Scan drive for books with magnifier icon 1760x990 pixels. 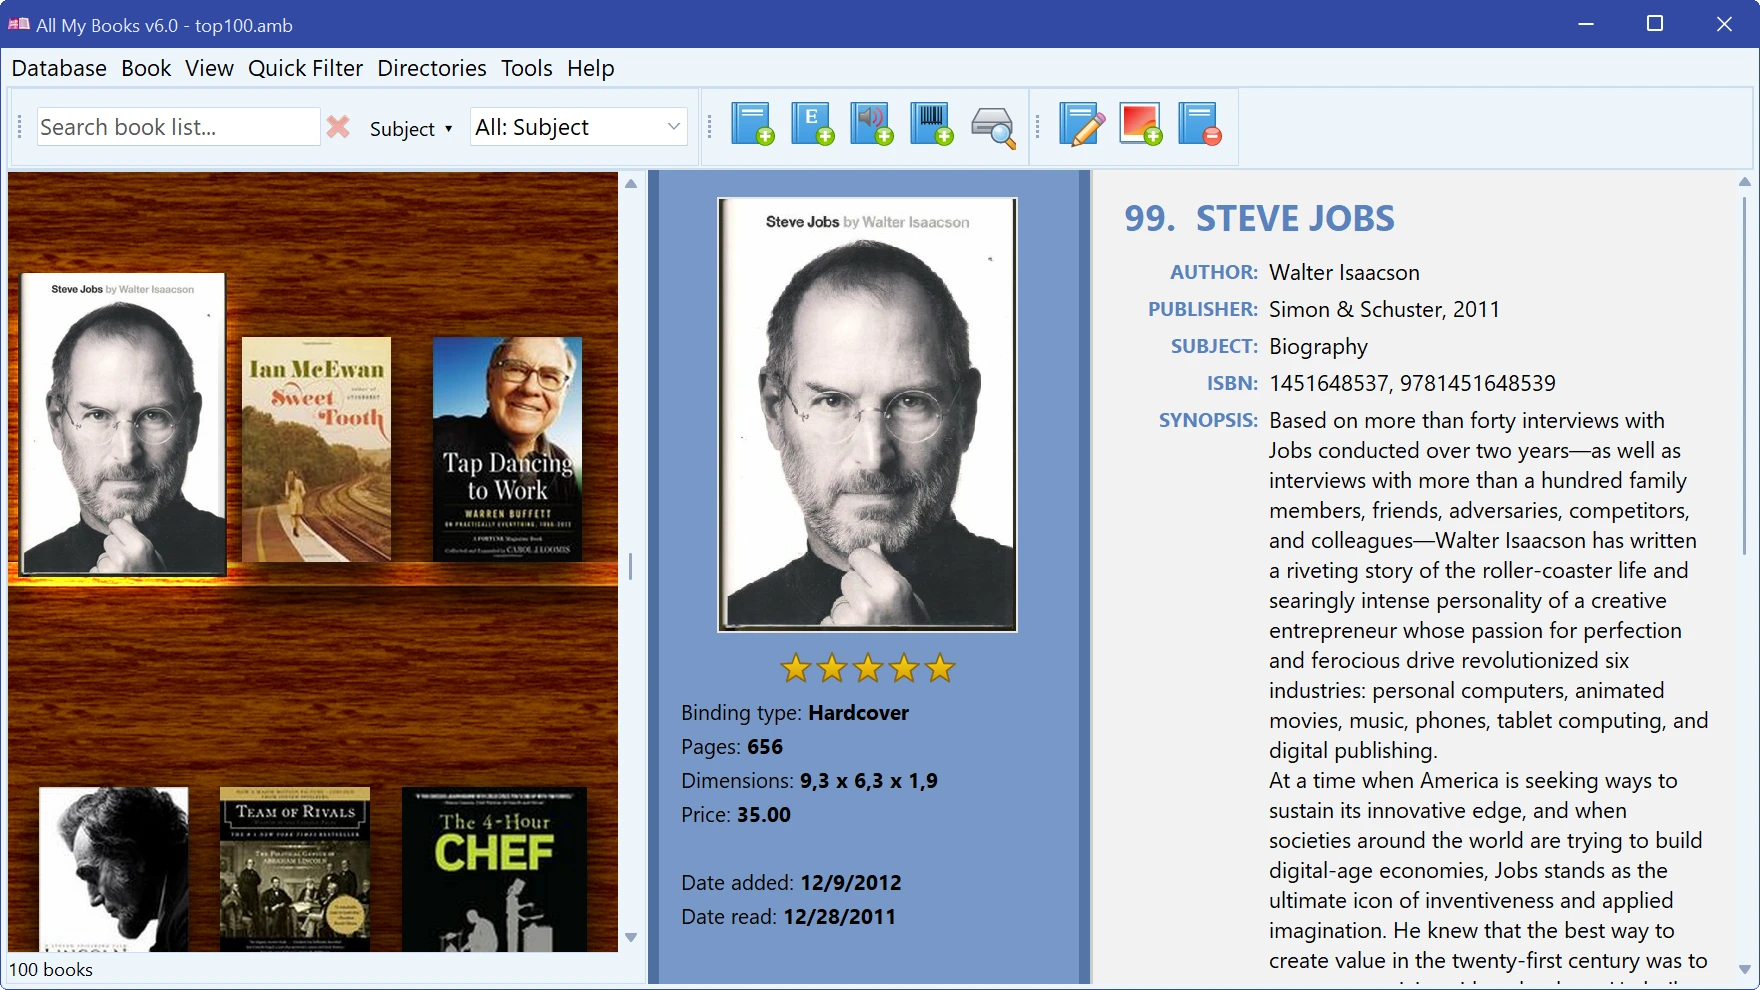[993, 127]
